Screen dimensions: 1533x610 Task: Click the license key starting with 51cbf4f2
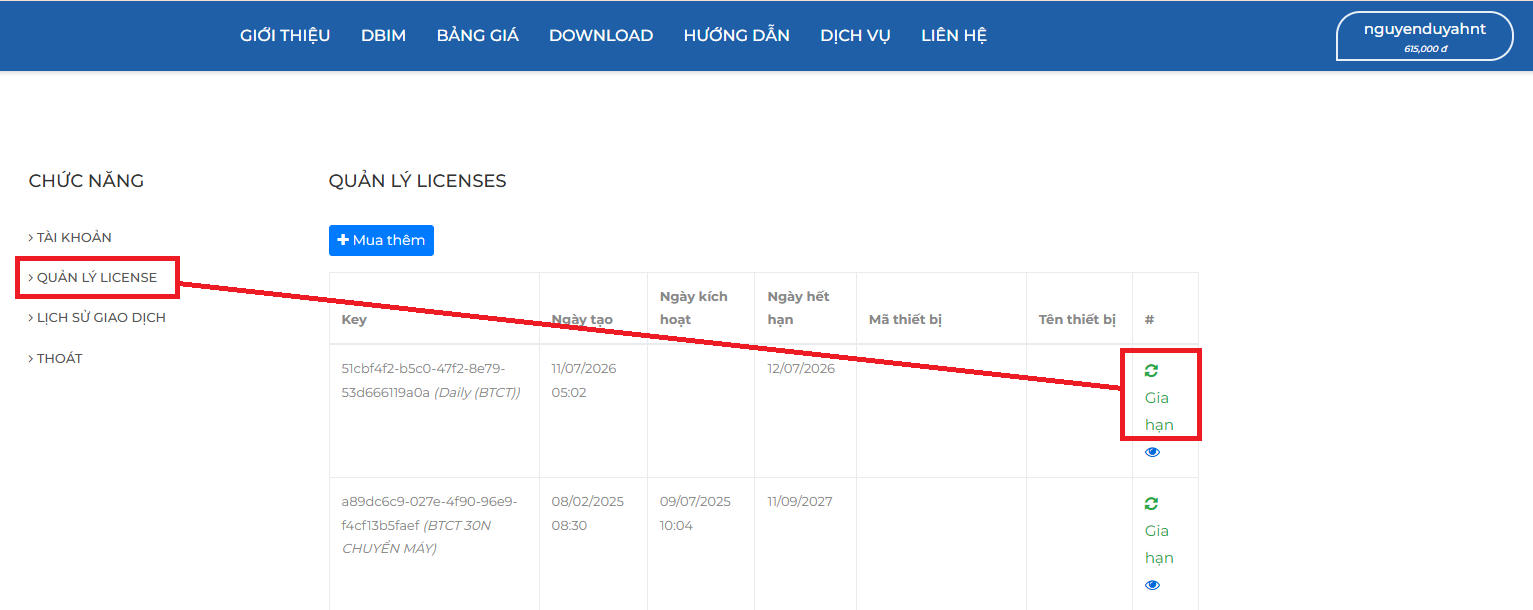431,380
